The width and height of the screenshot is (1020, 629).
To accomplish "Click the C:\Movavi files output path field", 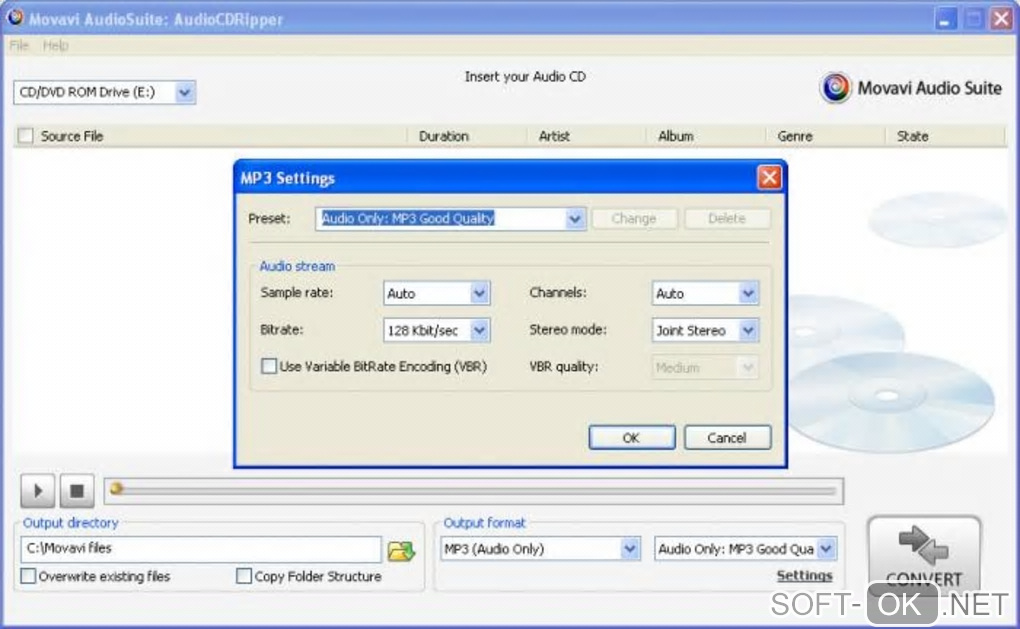I will pyautogui.click(x=201, y=549).
